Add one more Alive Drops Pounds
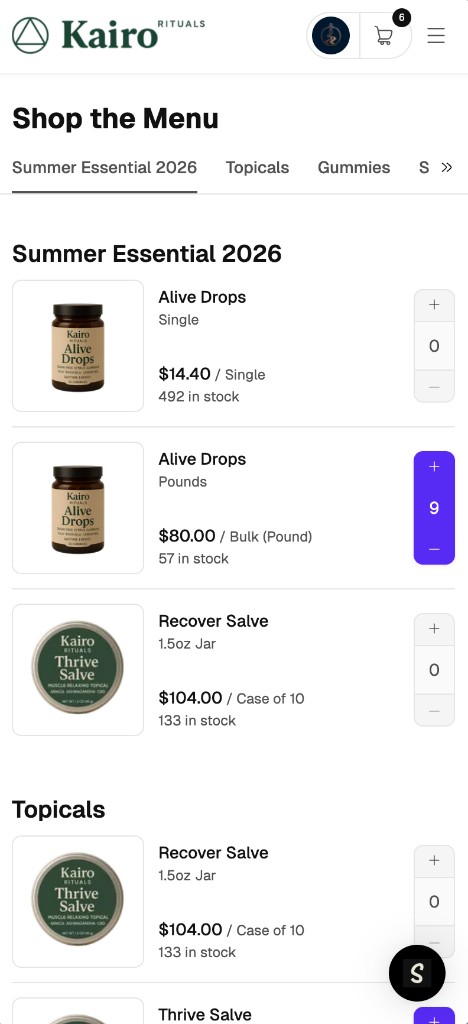 click(434, 467)
